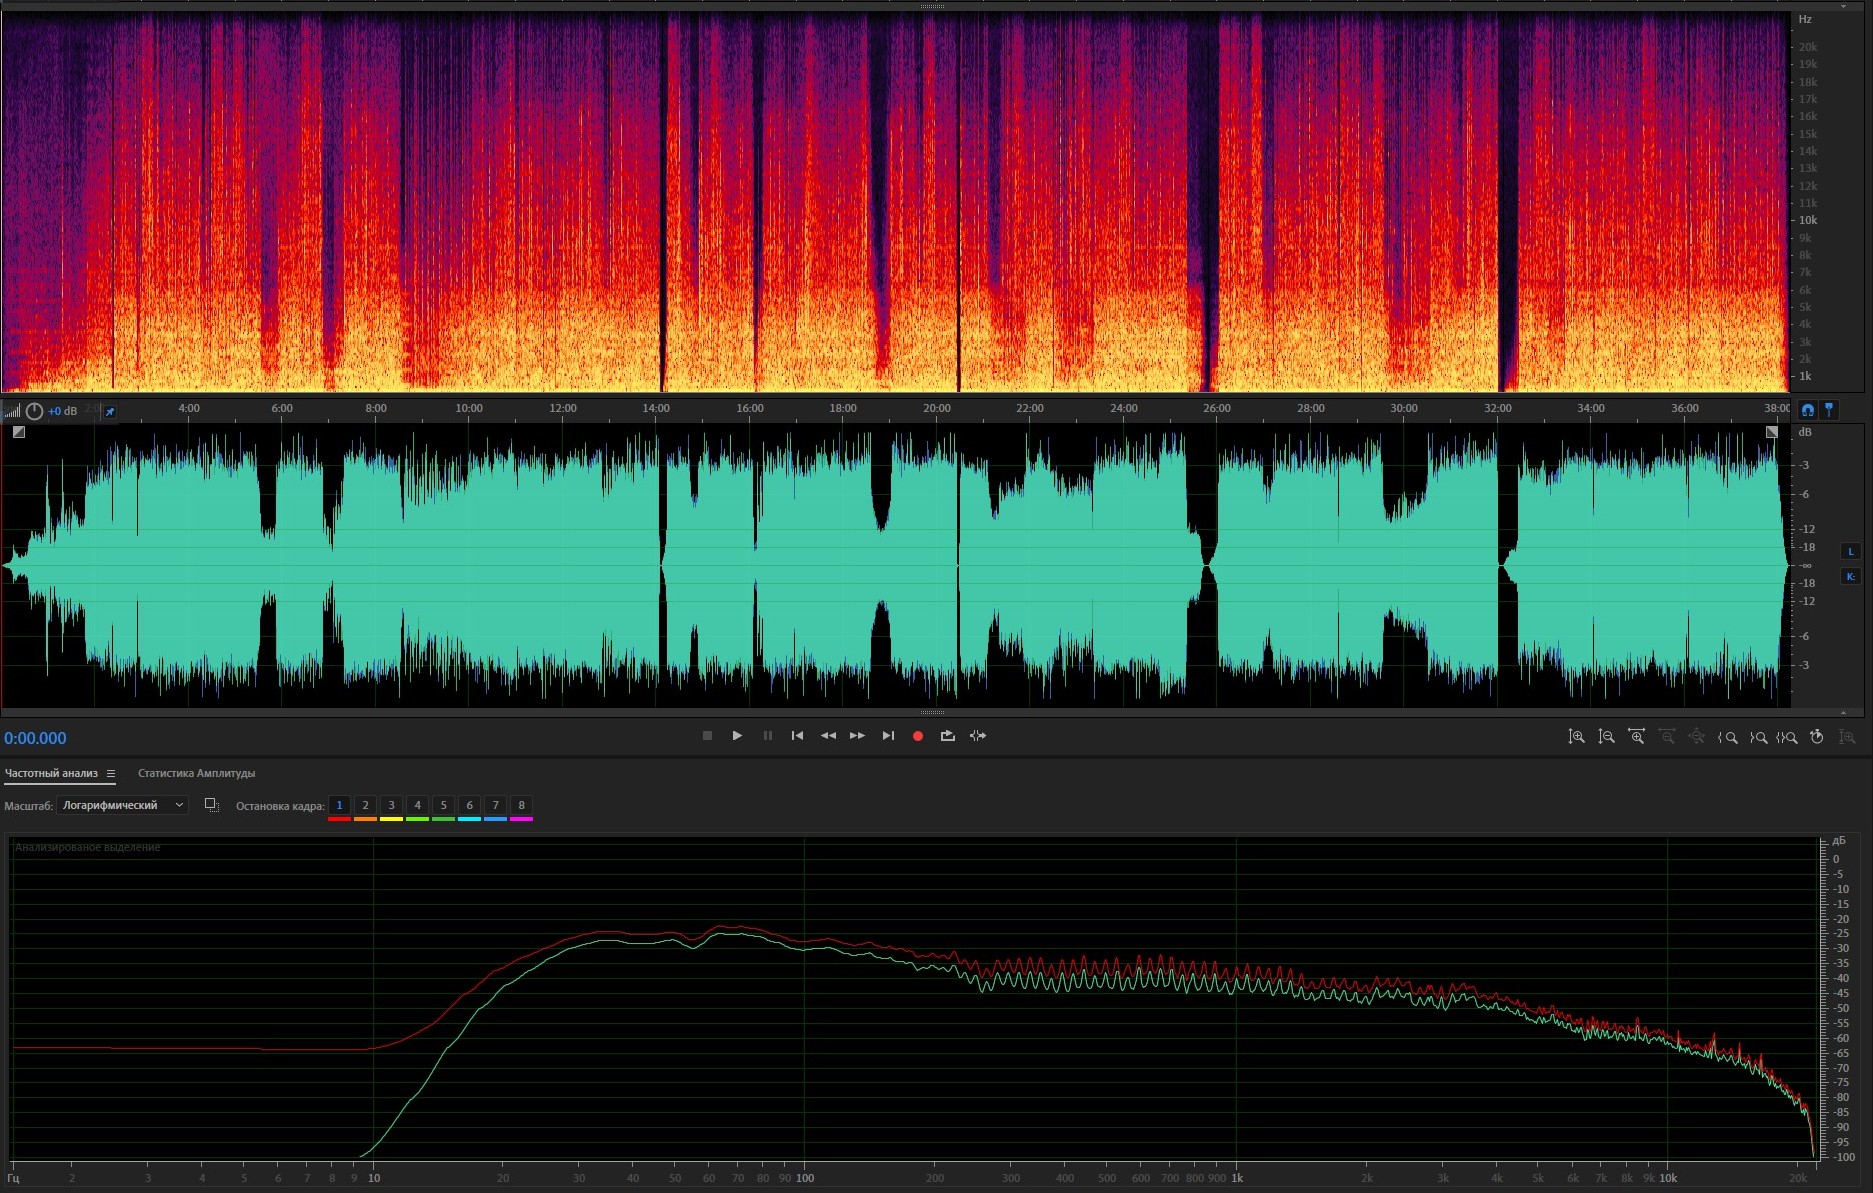Click the HUD volume +0 dB knob

[35, 411]
